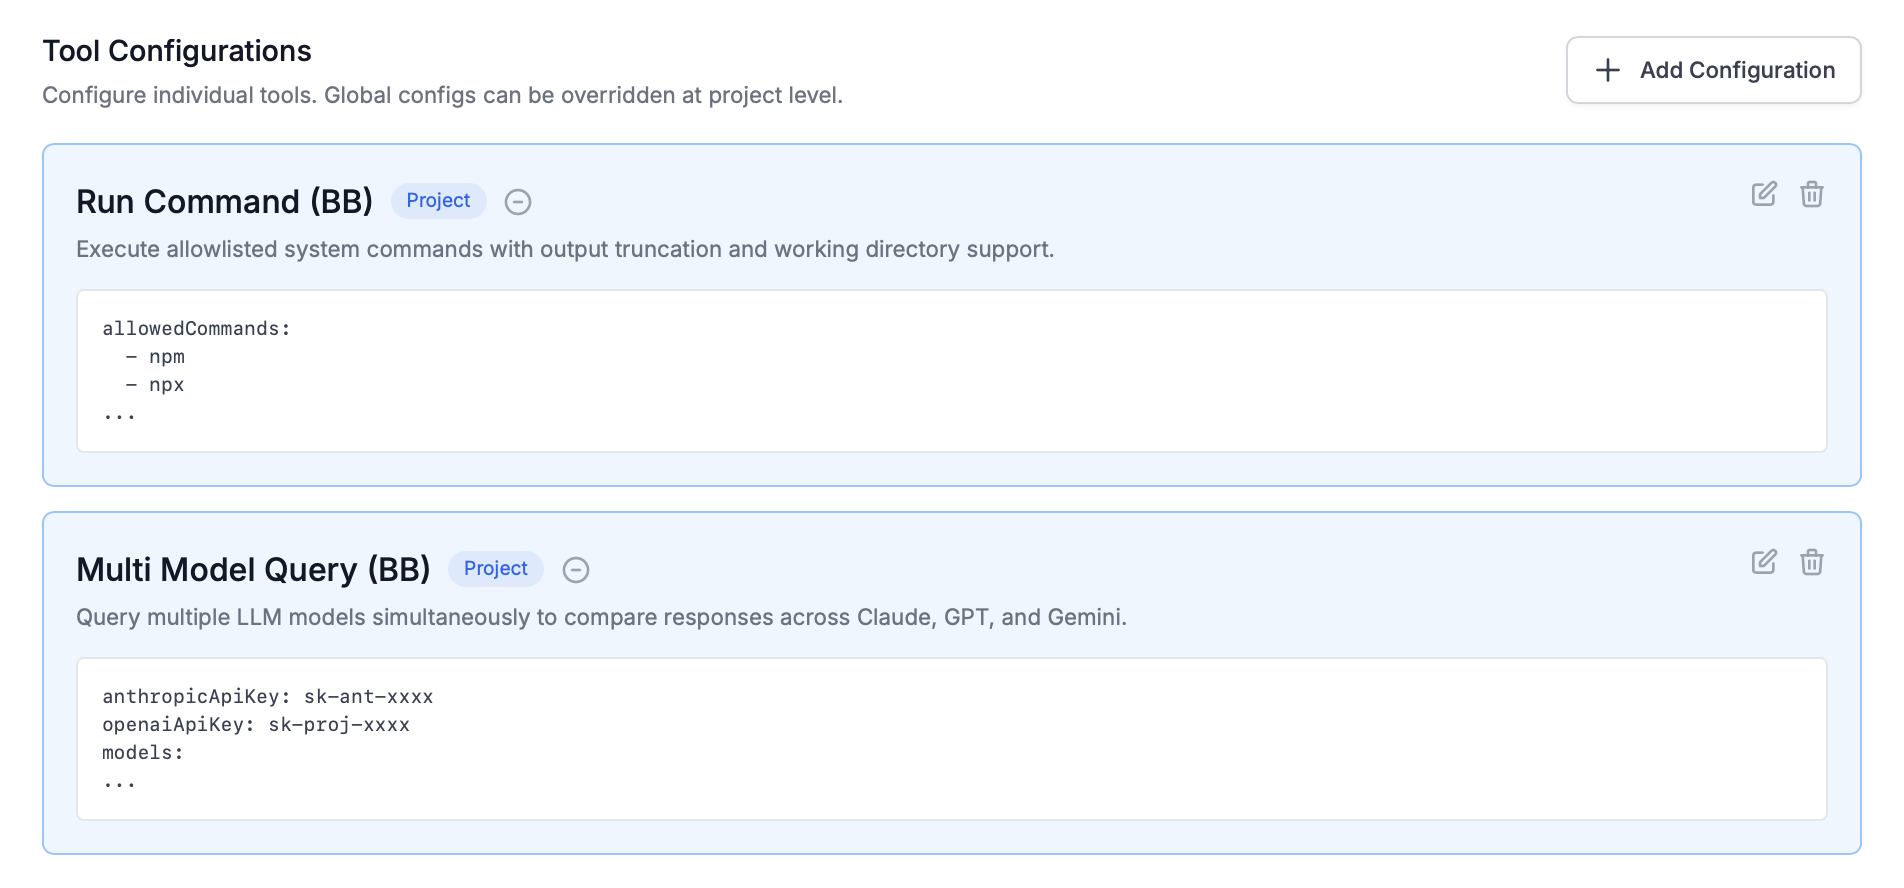Viewport: 1904px width, 888px height.
Task: Open the edit pencil for Multi Model Query
Action: click(x=1764, y=562)
